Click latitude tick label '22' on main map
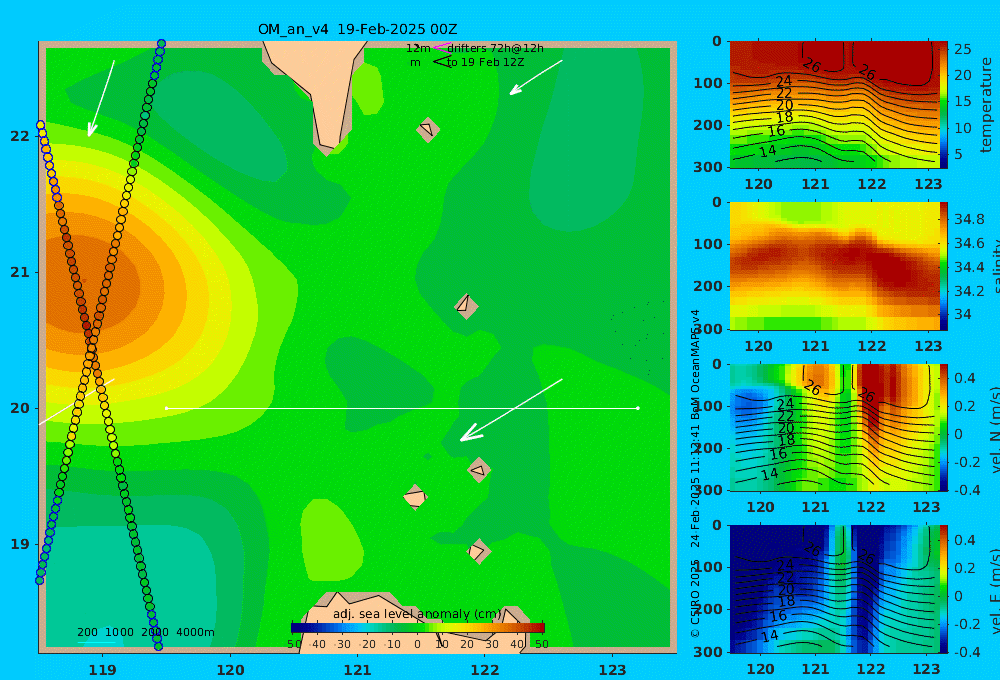This screenshot has width=1000, height=680. 20,136
